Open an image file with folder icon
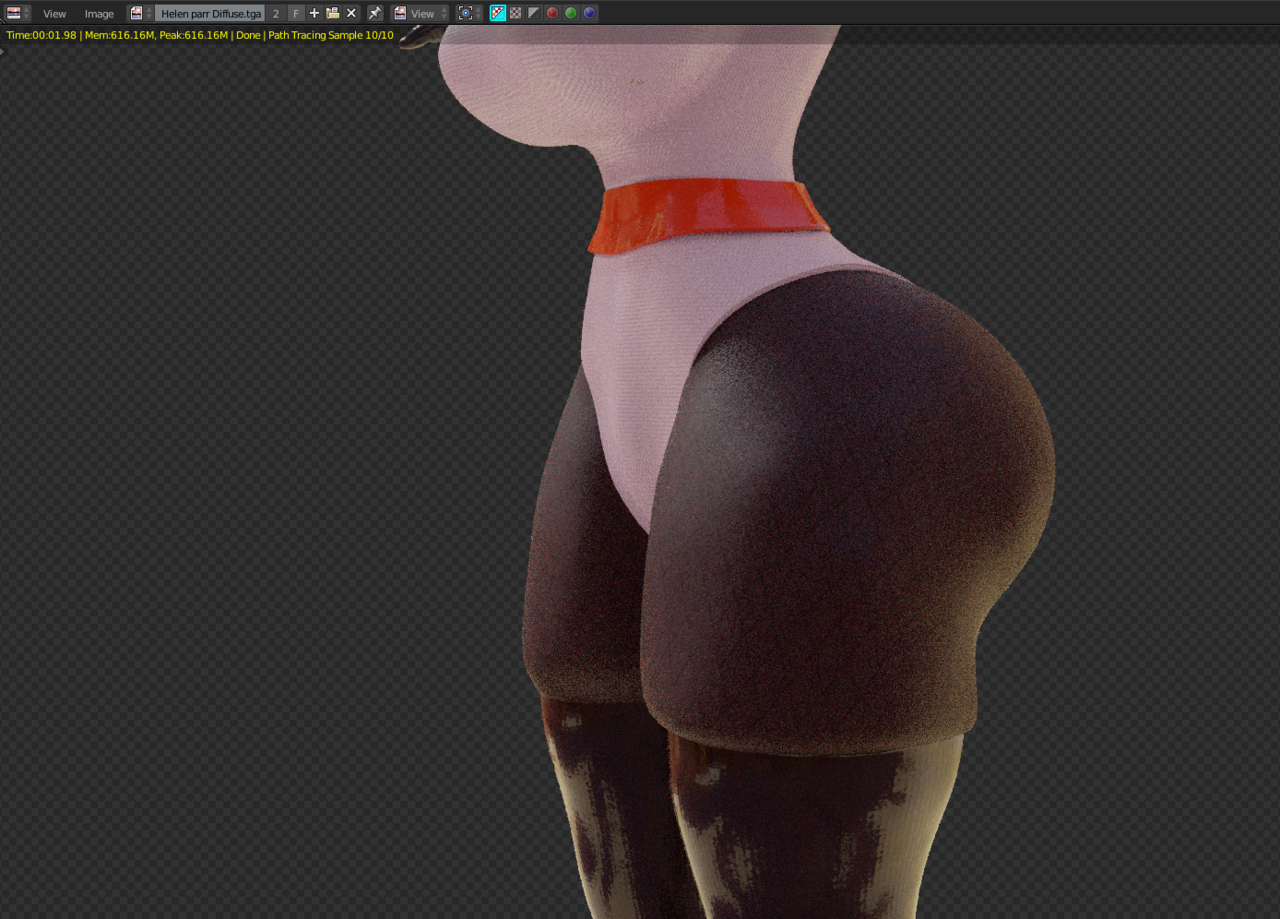Screen dimensions: 1280x919 tap(333, 13)
